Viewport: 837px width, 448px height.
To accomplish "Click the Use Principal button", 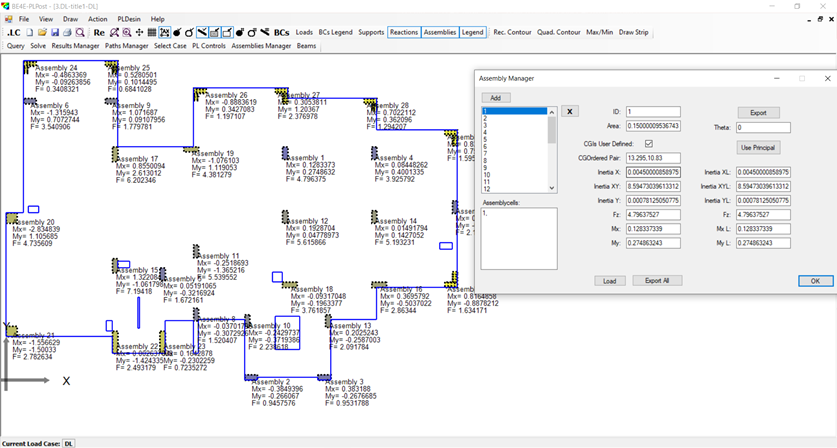I will pyautogui.click(x=758, y=147).
